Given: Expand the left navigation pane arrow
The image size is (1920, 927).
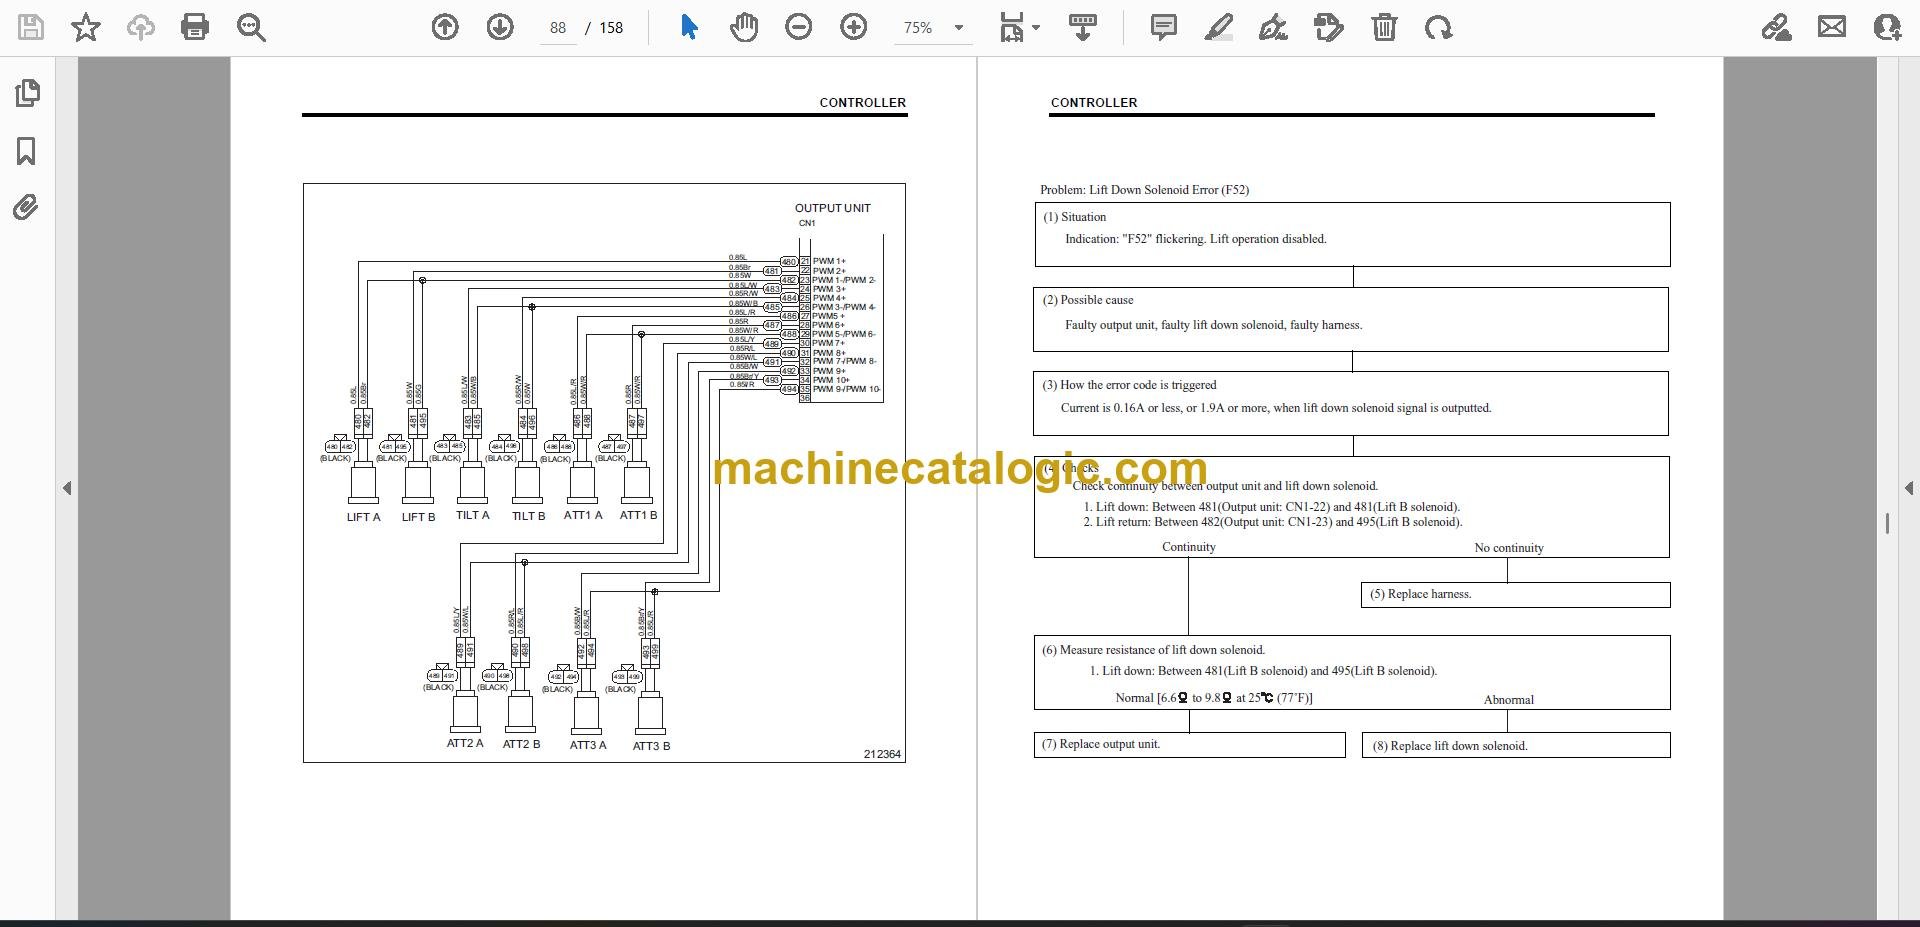Looking at the screenshot, I should tap(67, 488).
